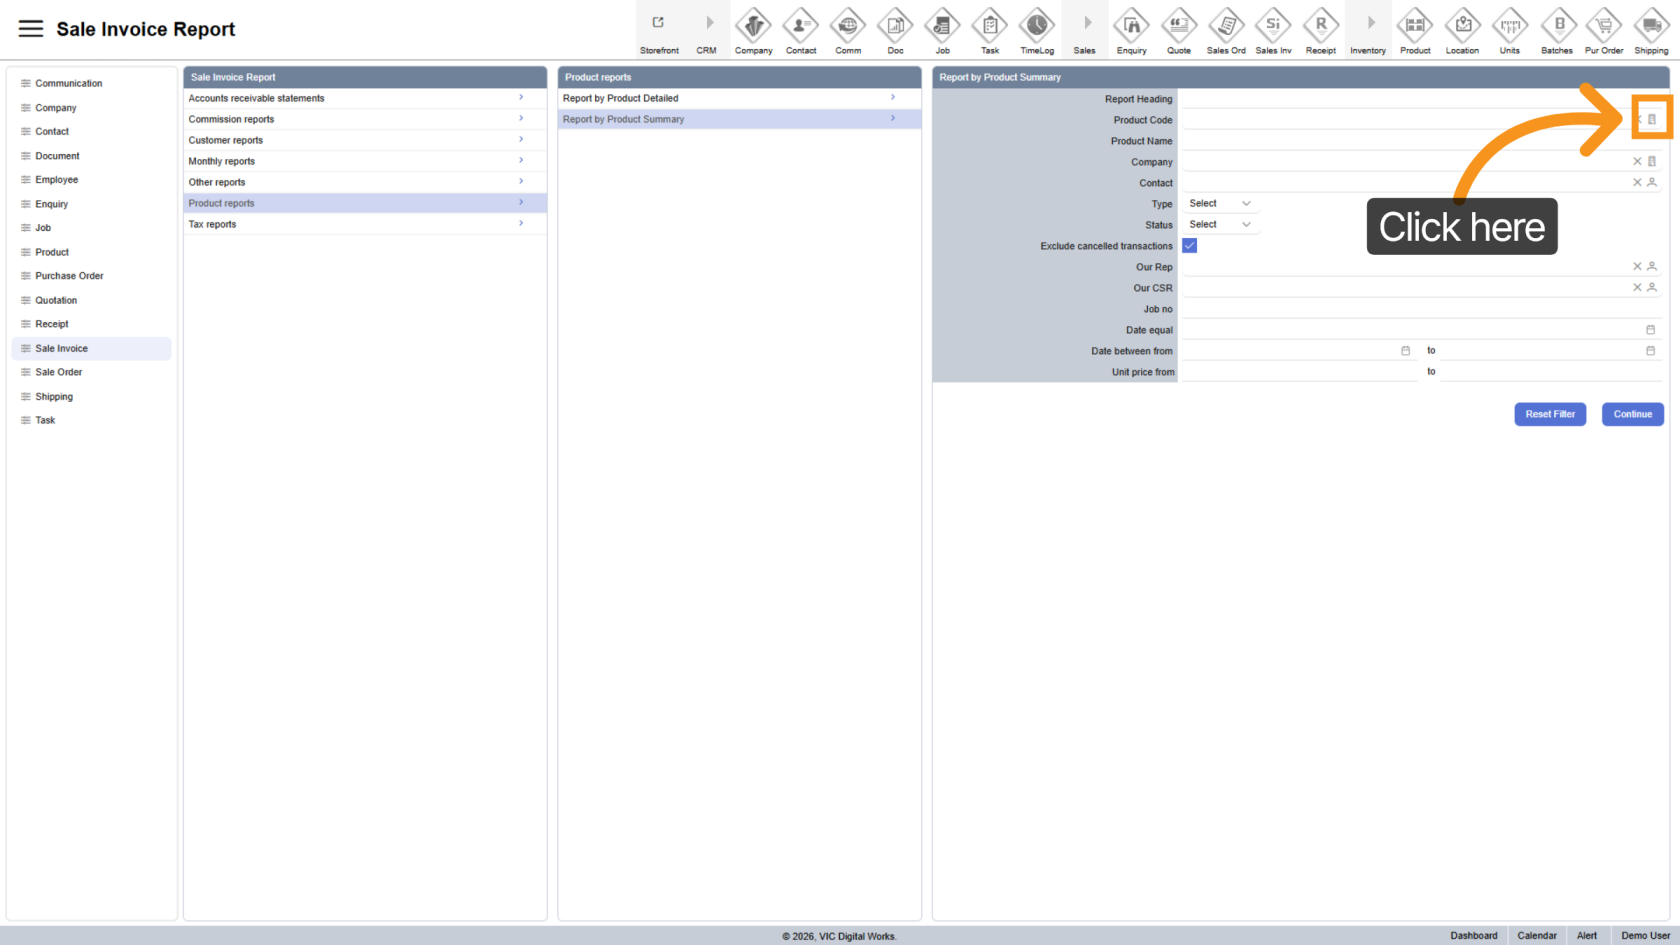
Task: Click the Company toolbar icon
Action: point(753,26)
